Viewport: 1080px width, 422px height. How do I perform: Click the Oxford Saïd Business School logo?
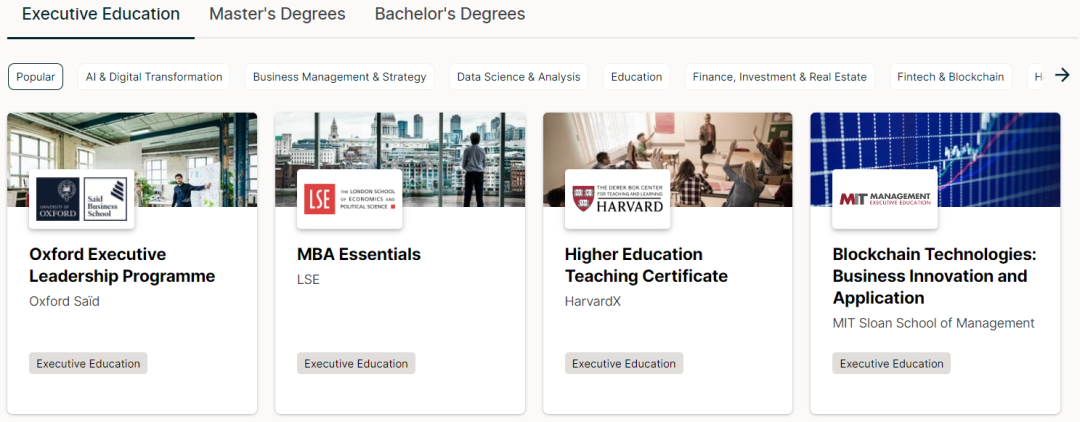81,198
